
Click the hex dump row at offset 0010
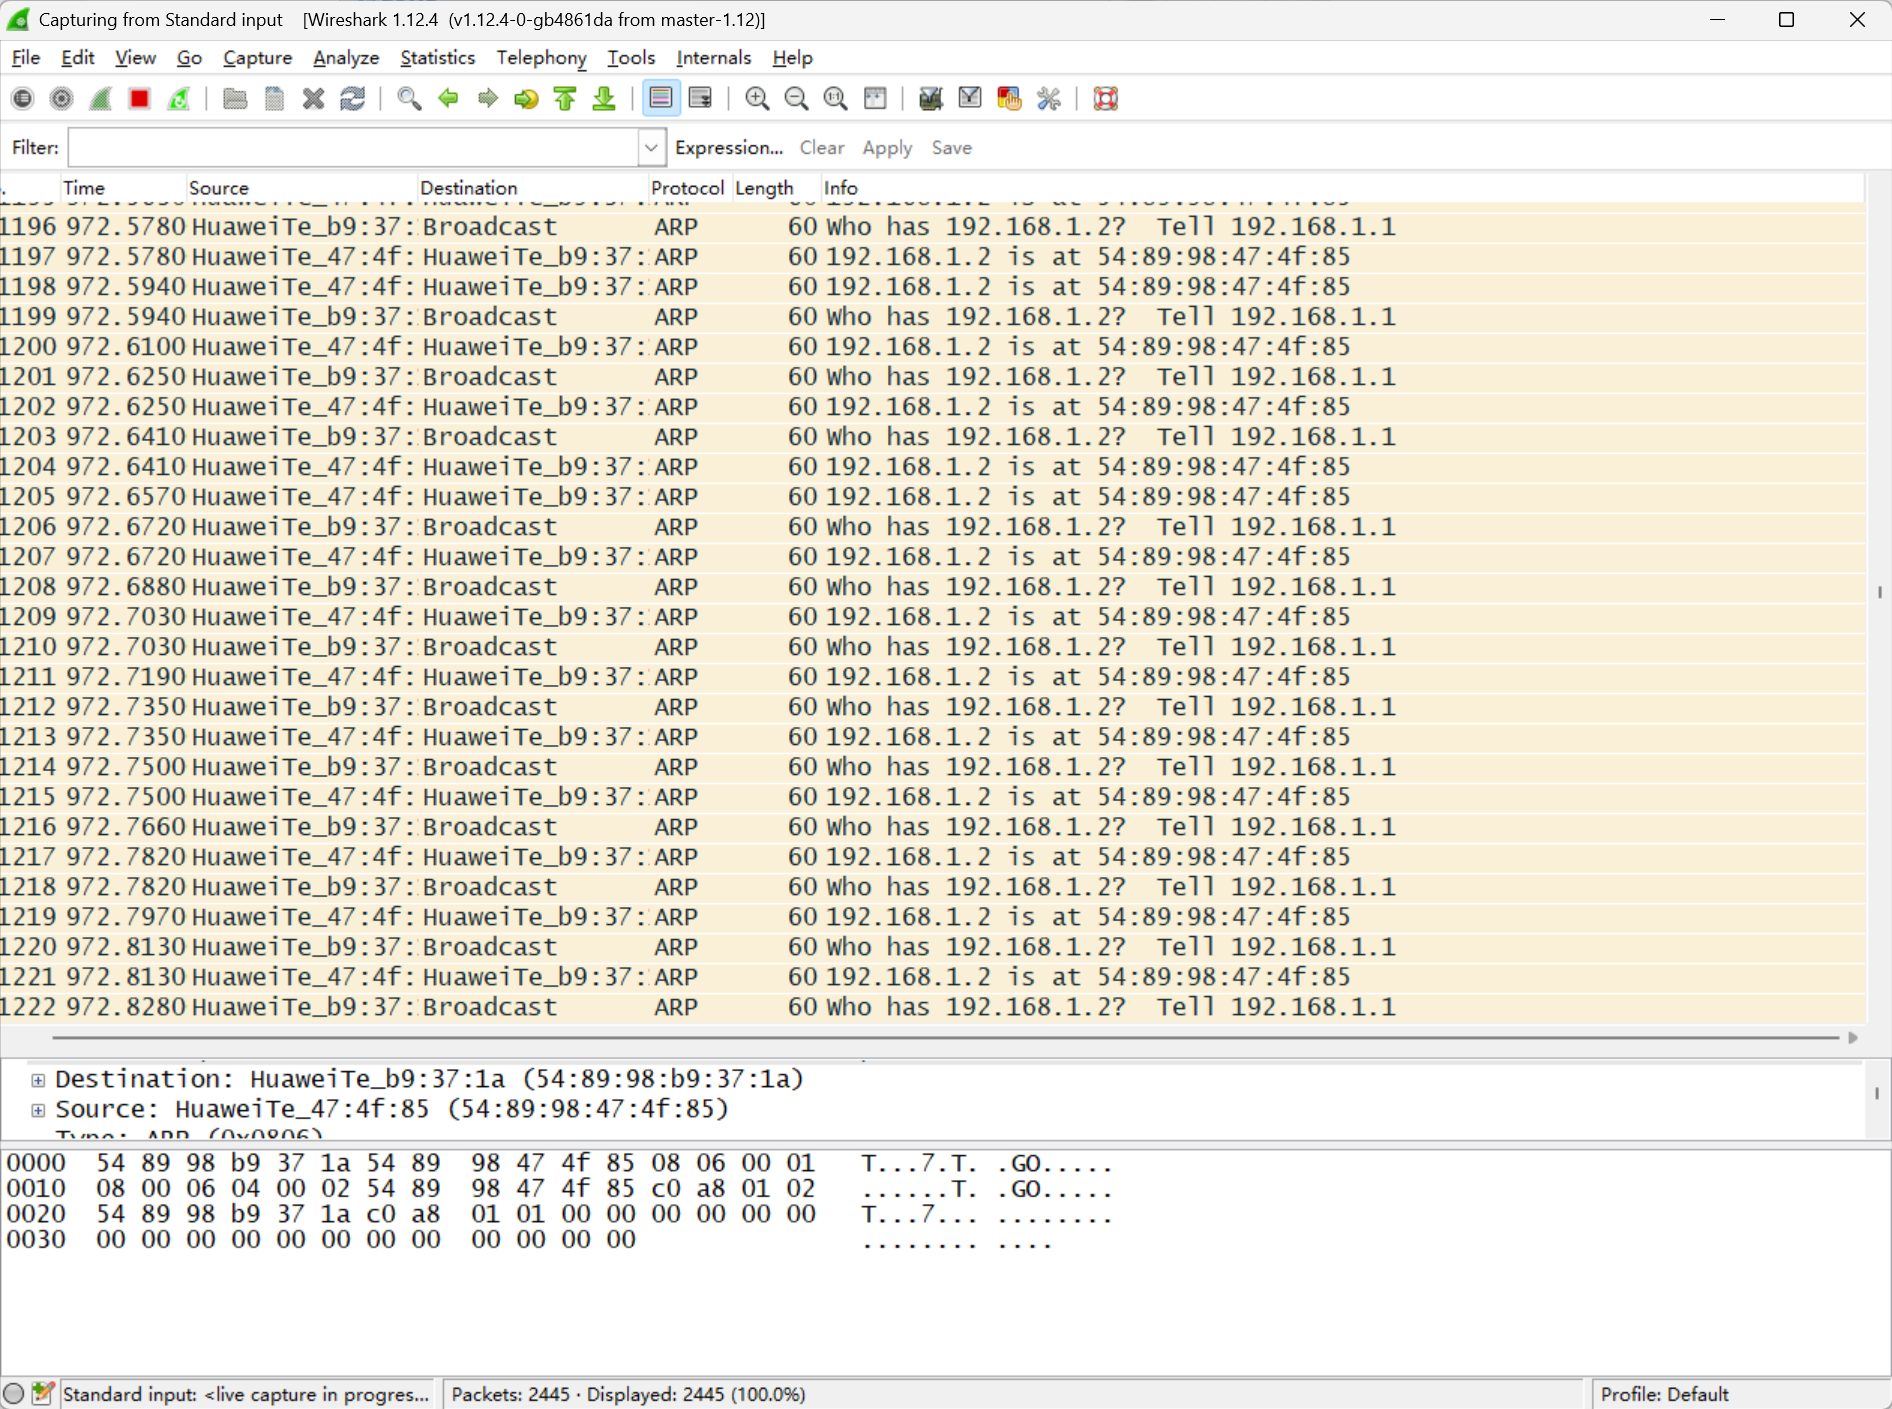pos(559,1189)
